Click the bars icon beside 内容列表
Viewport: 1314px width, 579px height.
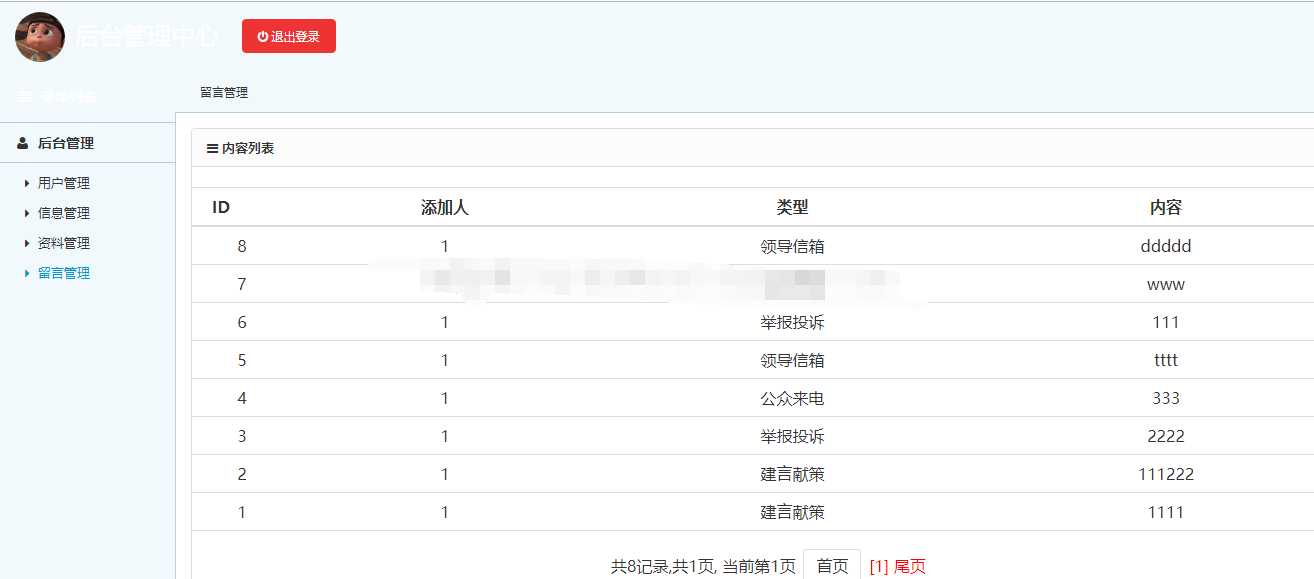click(x=212, y=148)
